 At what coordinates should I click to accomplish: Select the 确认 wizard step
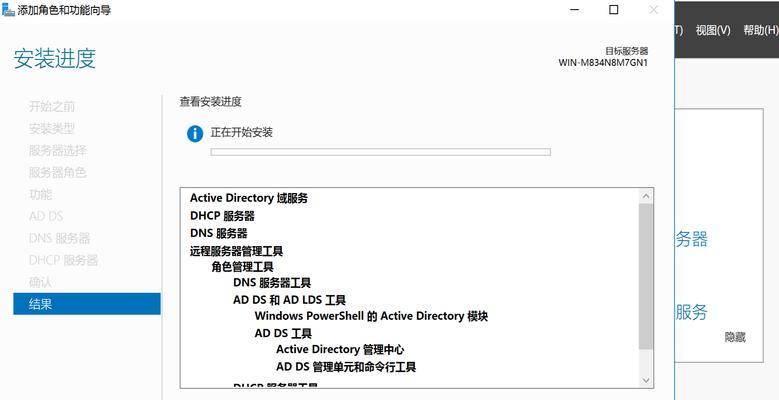pyautogui.click(x=40, y=282)
